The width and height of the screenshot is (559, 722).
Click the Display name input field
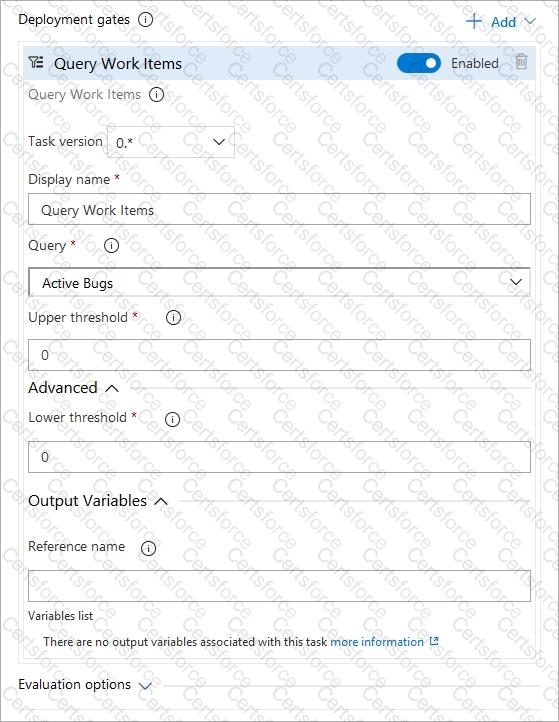(280, 210)
